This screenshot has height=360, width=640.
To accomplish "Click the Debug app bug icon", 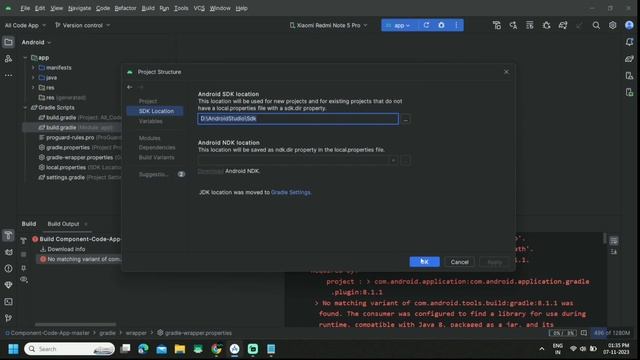I will [441, 25].
